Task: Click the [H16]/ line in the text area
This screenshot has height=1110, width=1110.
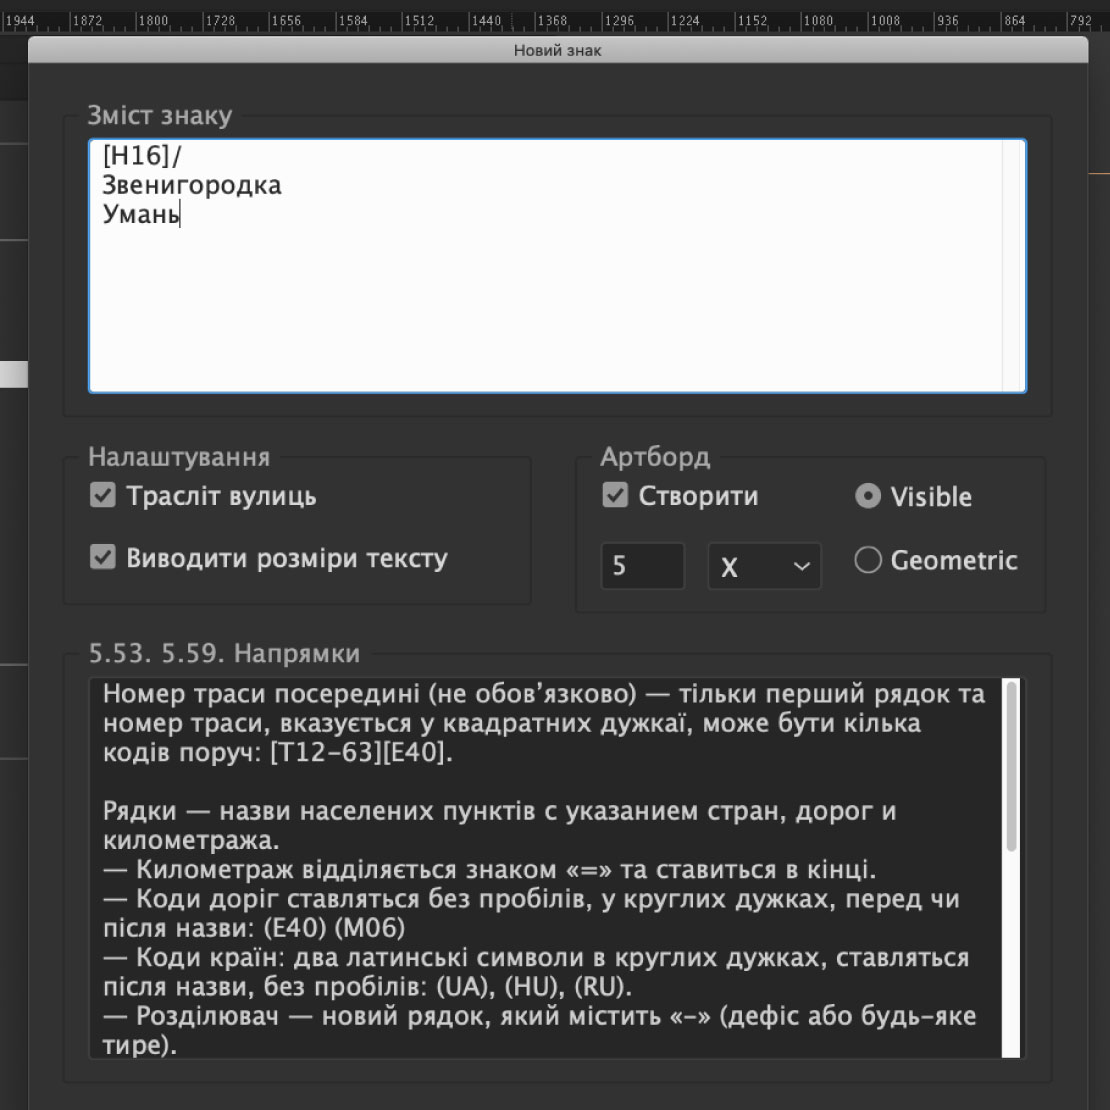Action: click(x=142, y=156)
